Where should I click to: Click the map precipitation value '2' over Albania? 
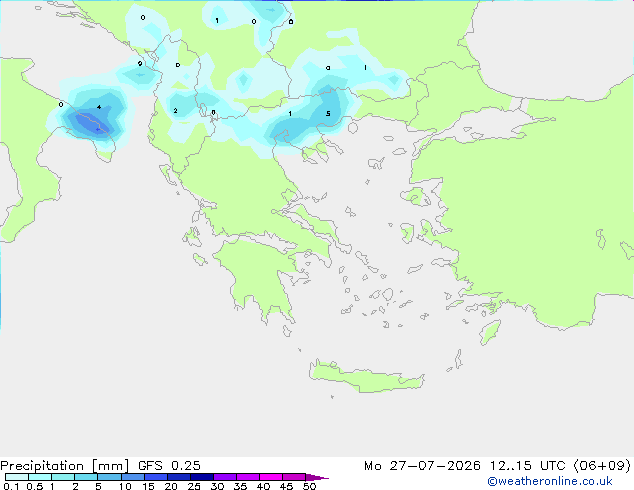tap(175, 110)
